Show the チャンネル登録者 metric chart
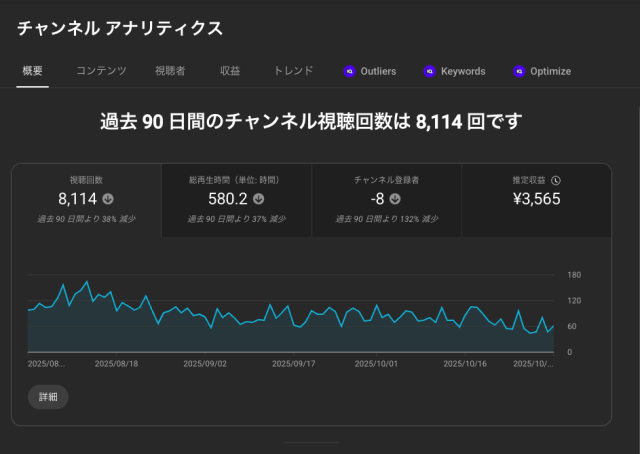640x454 pixels. 386,200
